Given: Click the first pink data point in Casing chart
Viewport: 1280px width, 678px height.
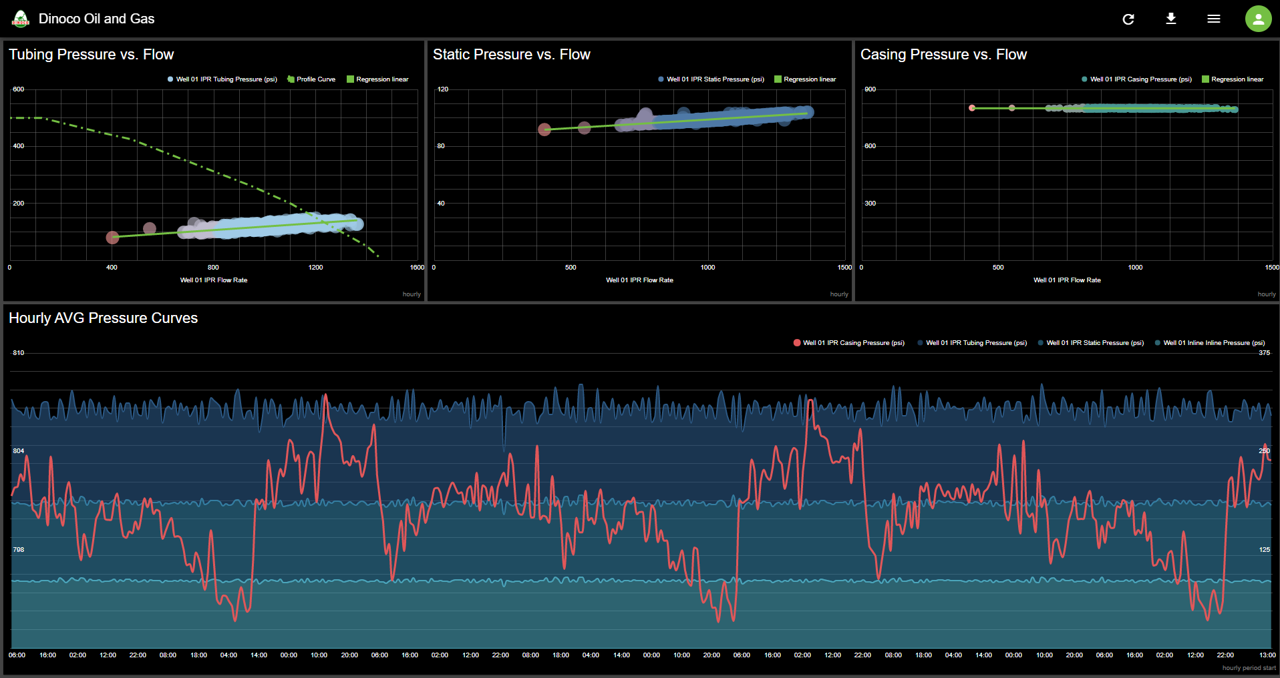Looking at the screenshot, I should coord(972,107).
